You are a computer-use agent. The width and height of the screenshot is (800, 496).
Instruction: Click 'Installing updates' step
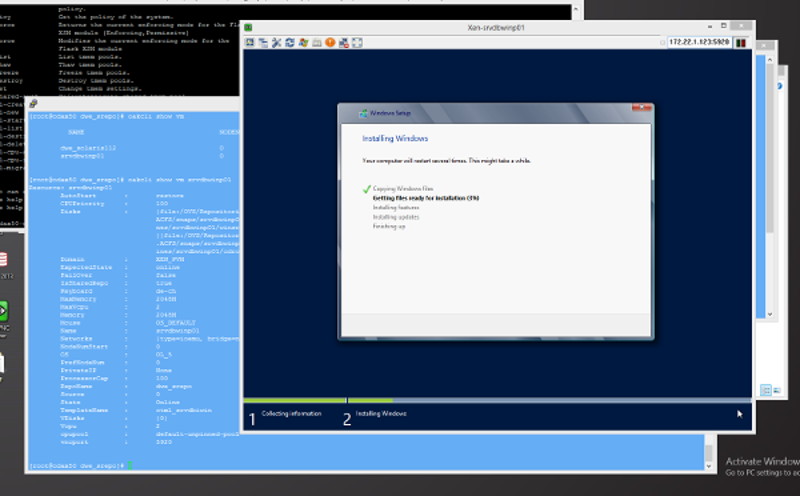(396, 217)
